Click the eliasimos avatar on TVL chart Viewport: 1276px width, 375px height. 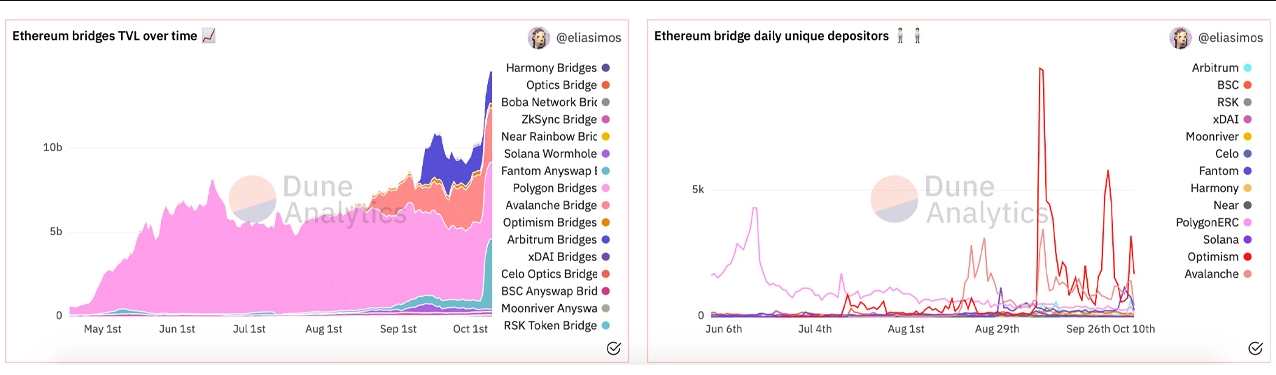[x=539, y=38]
